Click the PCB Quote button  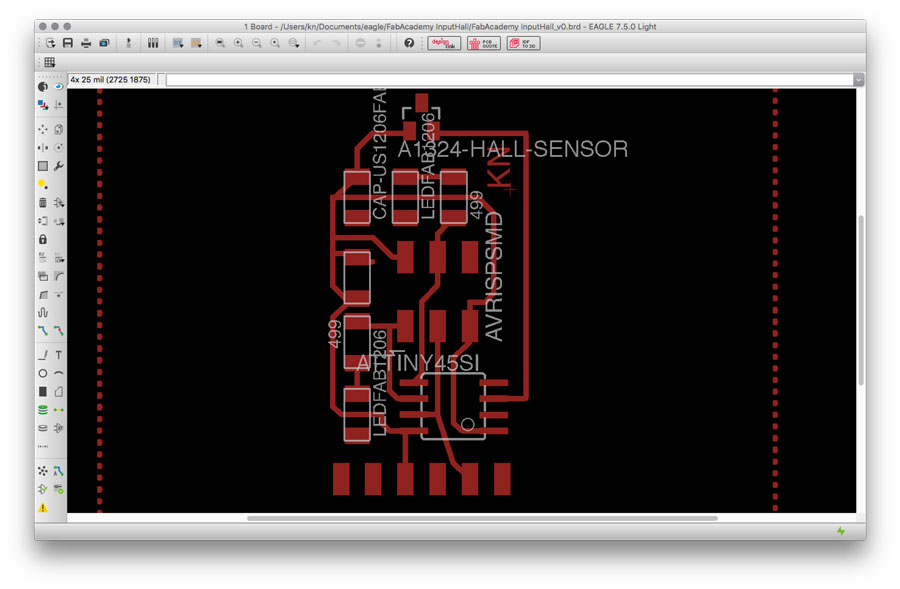tap(483, 43)
